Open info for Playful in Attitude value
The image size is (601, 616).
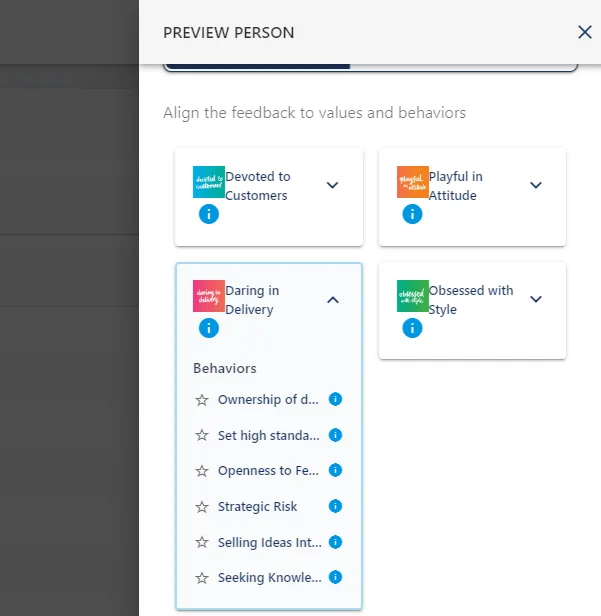(412, 214)
